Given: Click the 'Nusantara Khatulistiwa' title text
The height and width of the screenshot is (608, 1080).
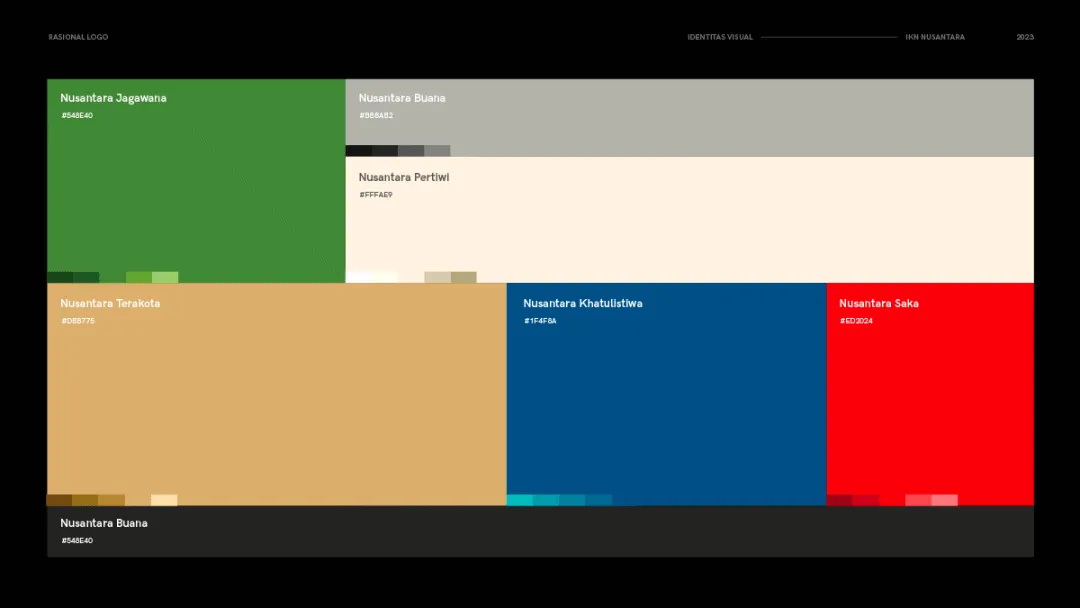Looking at the screenshot, I should point(583,303).
